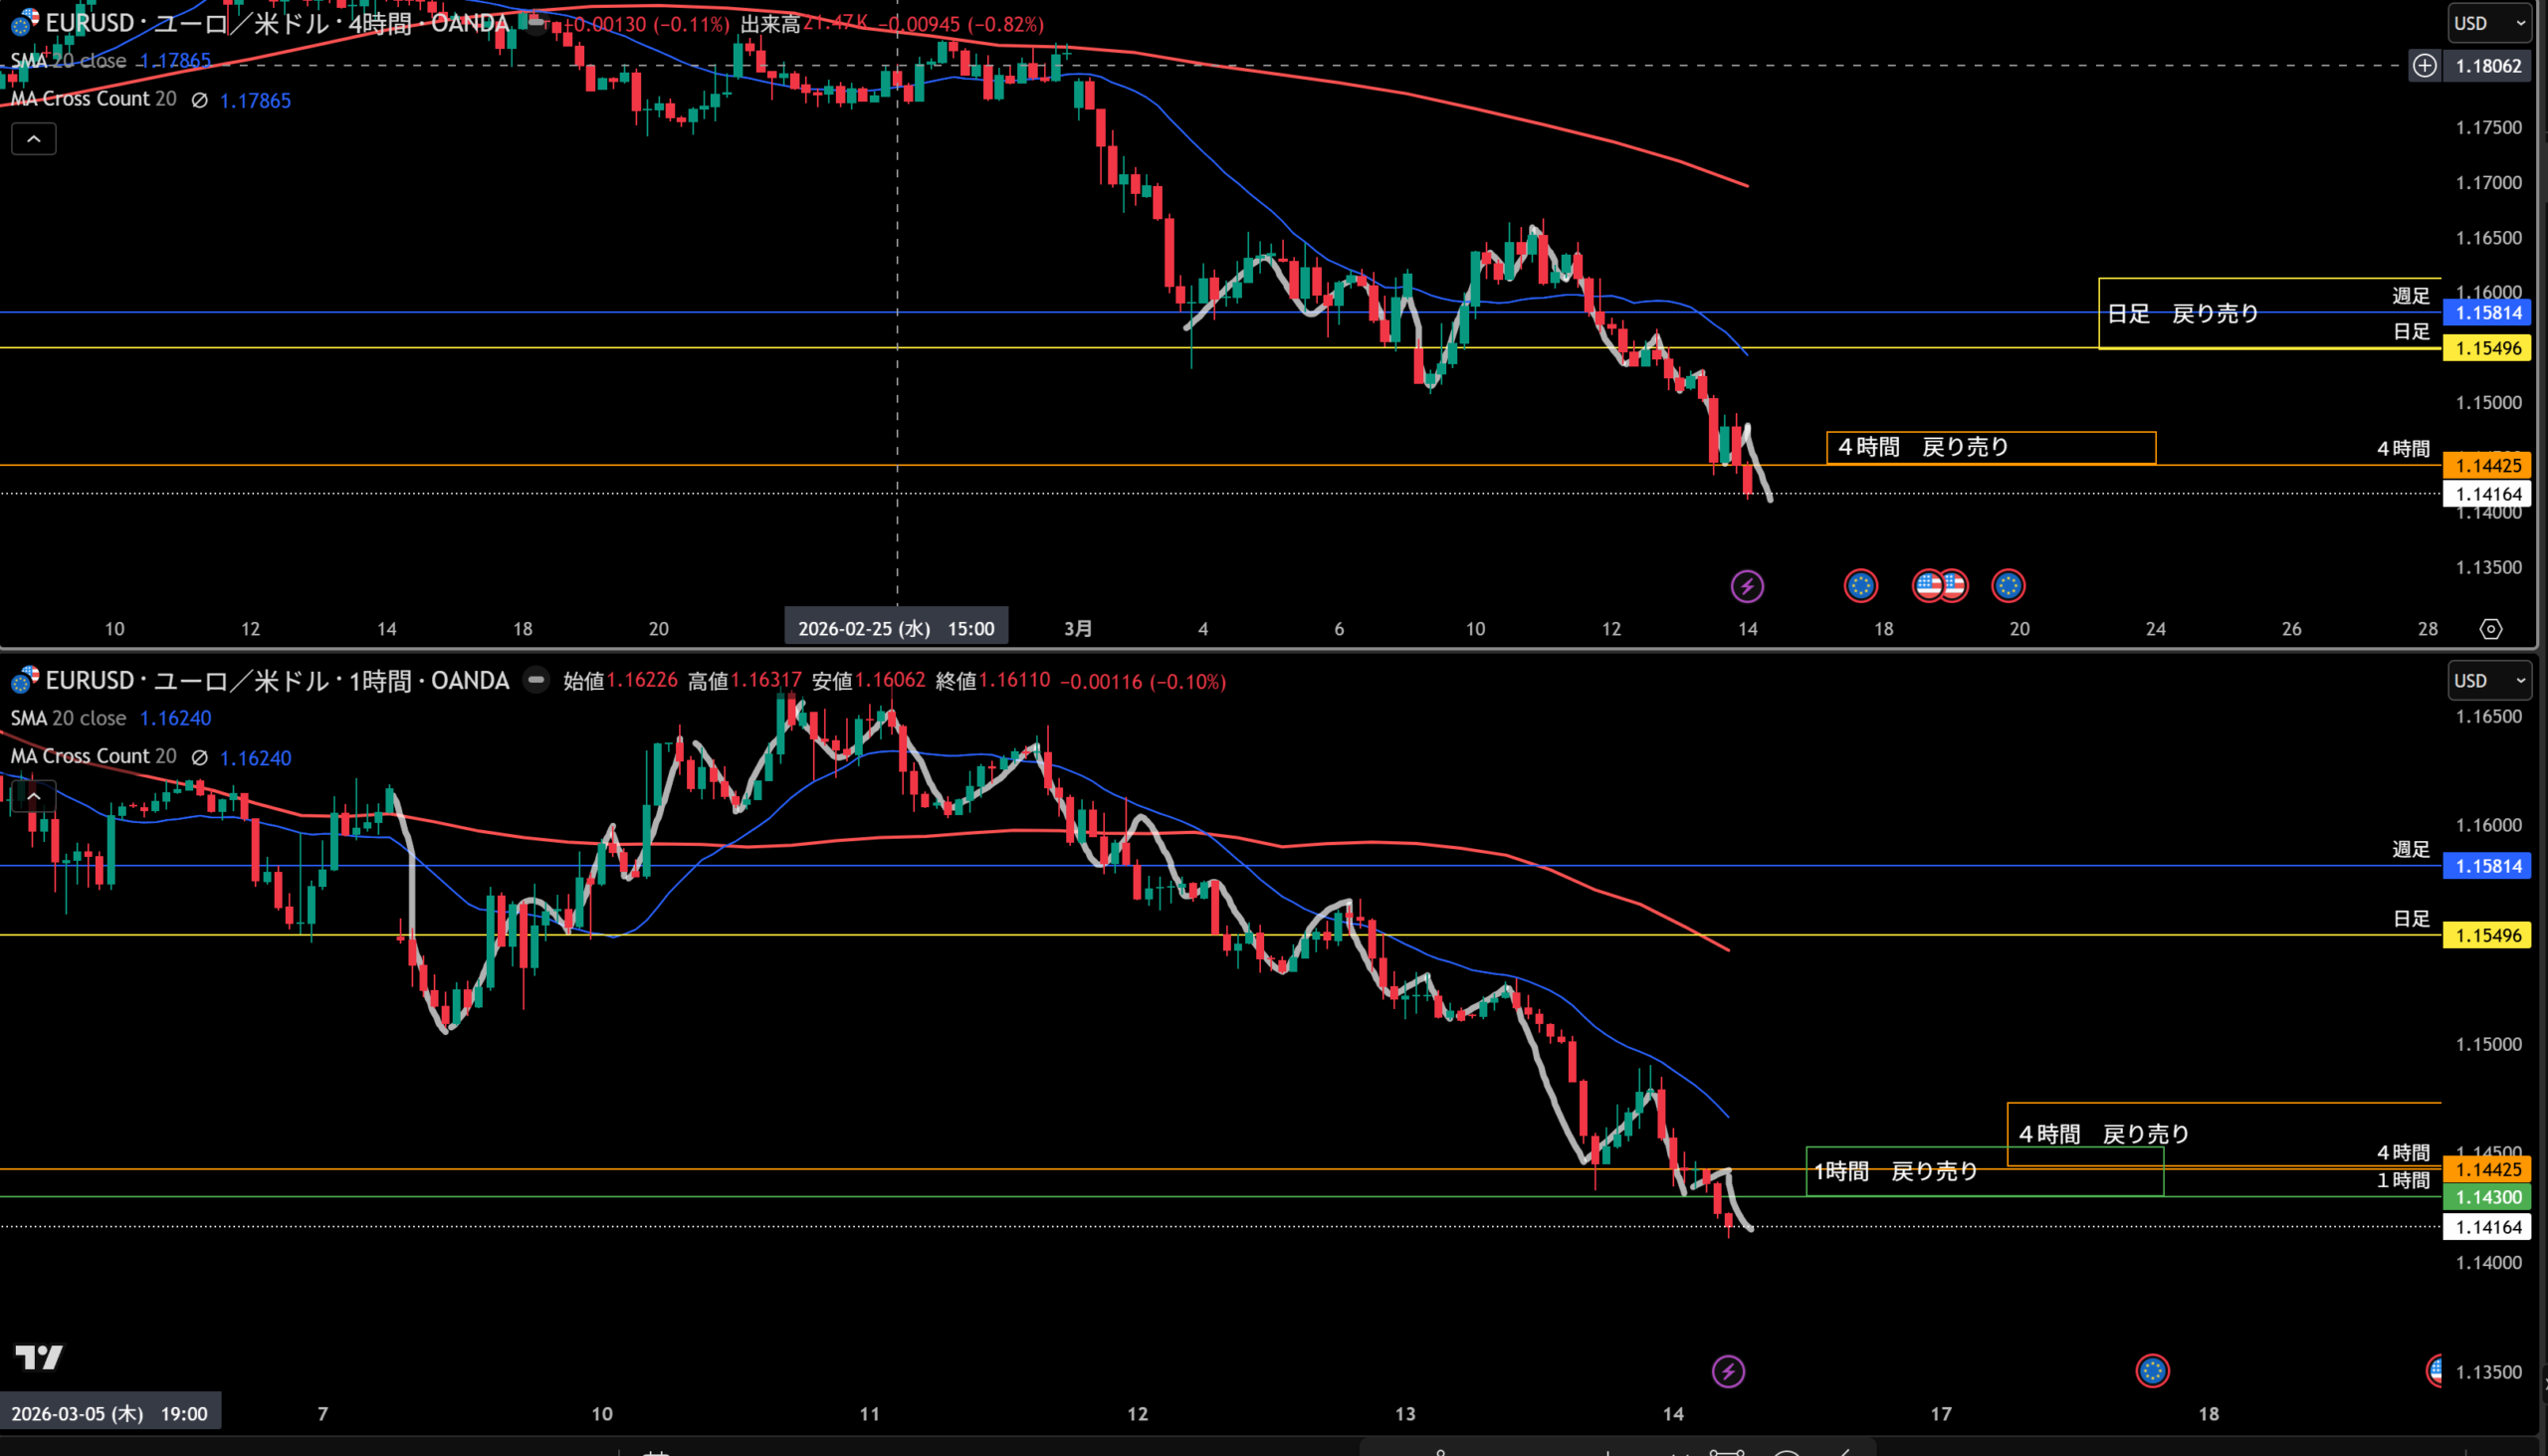Click the EURUSD 4時間 symbol title
Image resolution: width=2548 pixels, height=1456 pixels.
click(275, 22)
